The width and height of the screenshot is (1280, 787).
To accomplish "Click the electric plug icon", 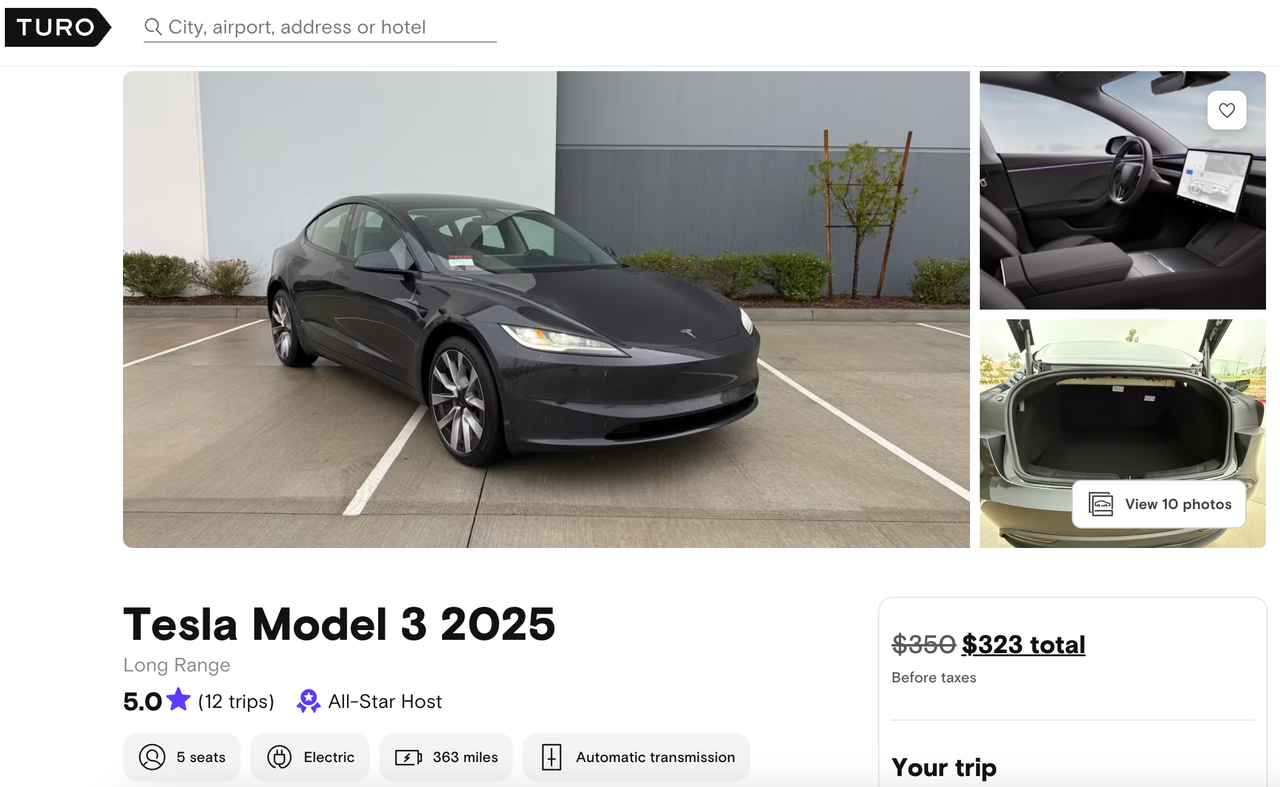I will (279, 757).
